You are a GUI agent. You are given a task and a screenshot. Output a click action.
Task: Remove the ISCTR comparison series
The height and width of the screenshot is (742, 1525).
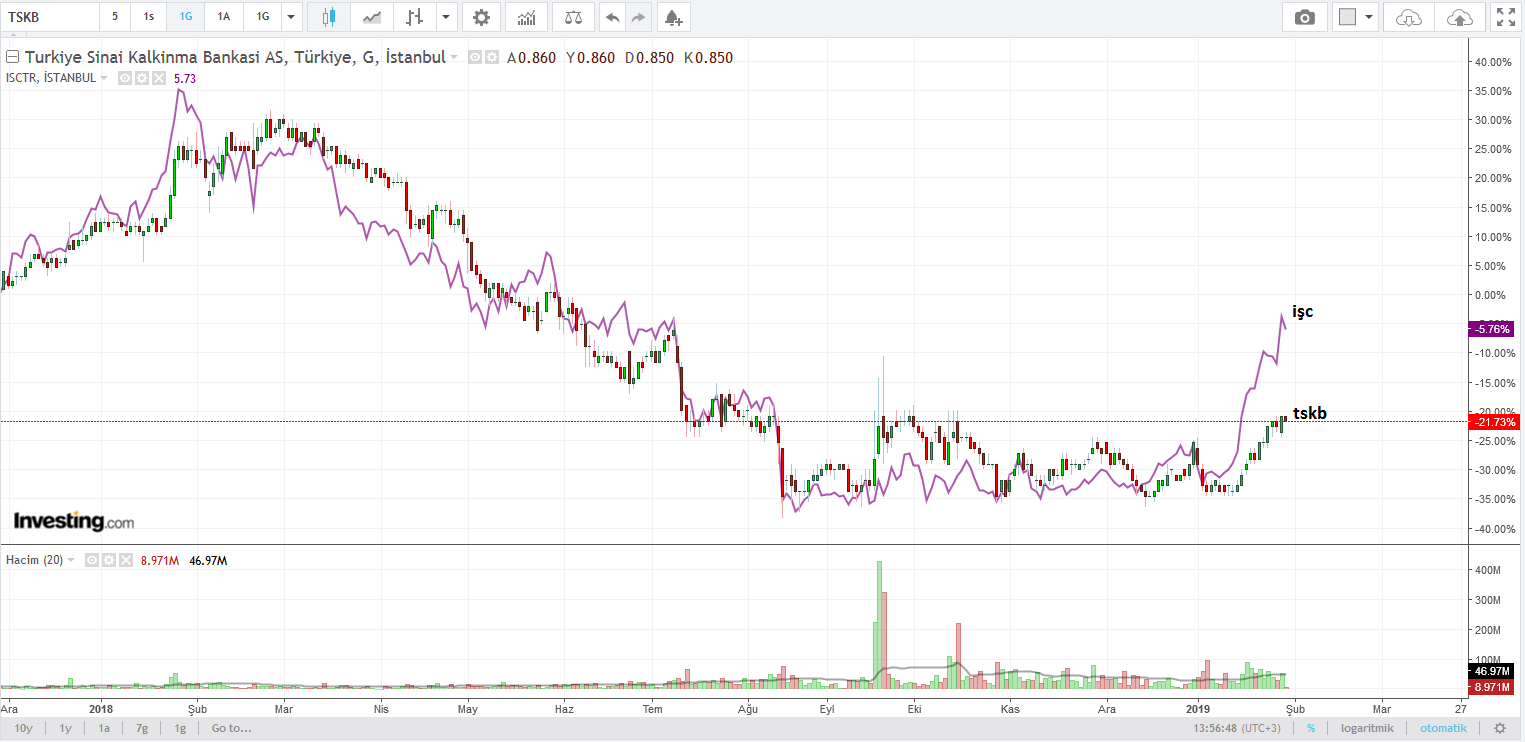coord(157,78)
